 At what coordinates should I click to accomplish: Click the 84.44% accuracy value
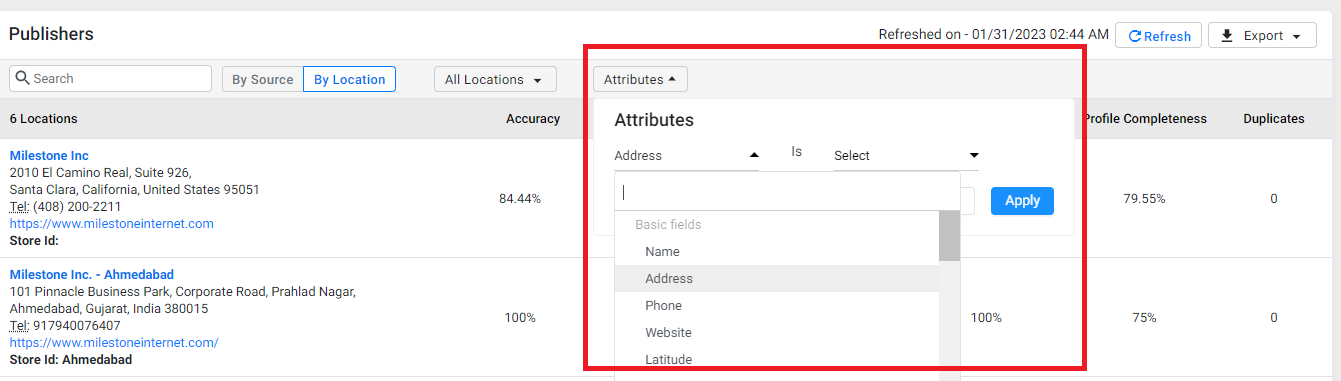(520, 199)
